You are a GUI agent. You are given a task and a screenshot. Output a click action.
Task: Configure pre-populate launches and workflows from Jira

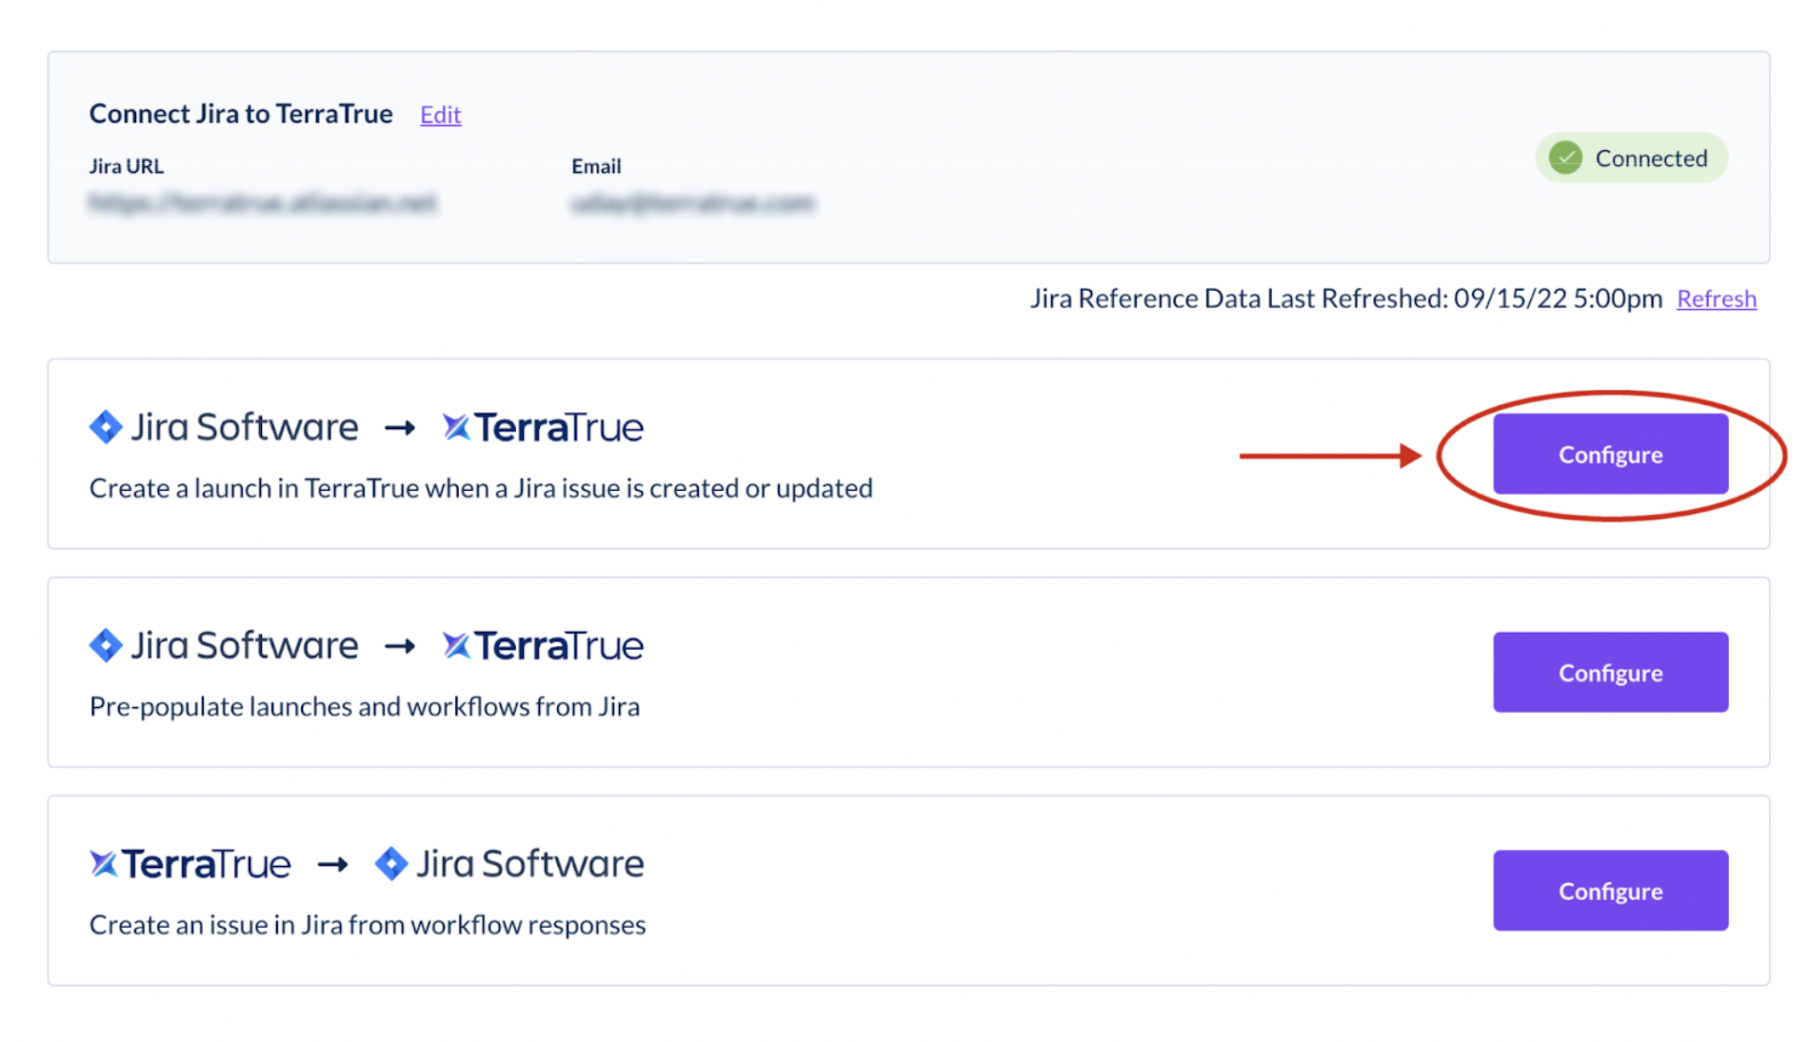pos(1610,672)
